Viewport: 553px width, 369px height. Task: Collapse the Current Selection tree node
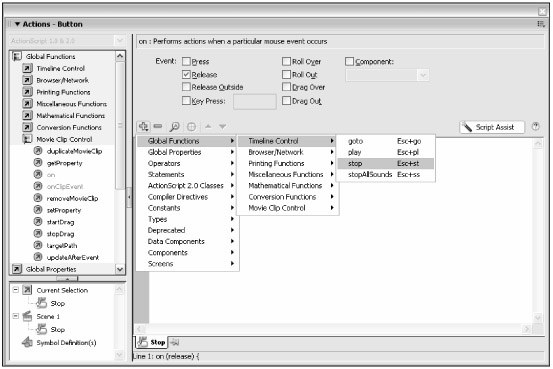[16, 290]
